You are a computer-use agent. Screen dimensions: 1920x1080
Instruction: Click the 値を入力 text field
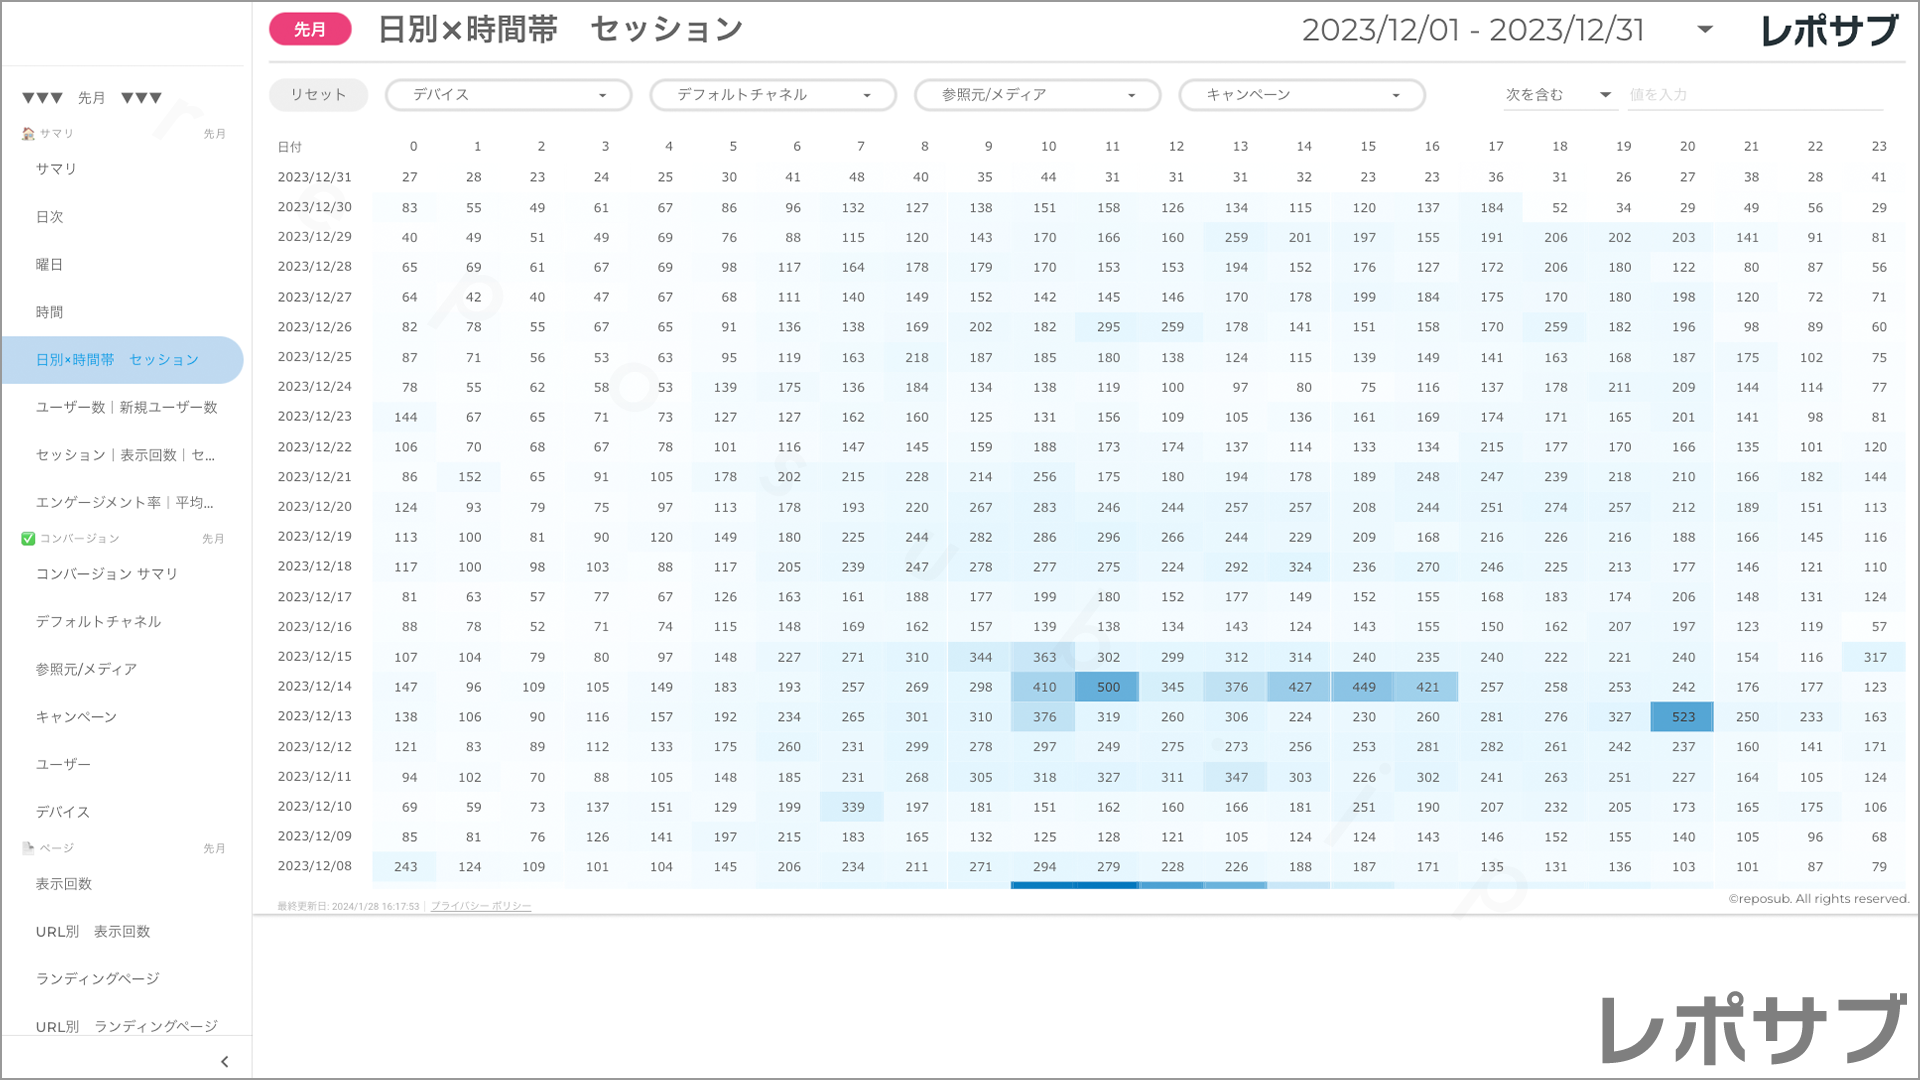tap(1755, 95)
